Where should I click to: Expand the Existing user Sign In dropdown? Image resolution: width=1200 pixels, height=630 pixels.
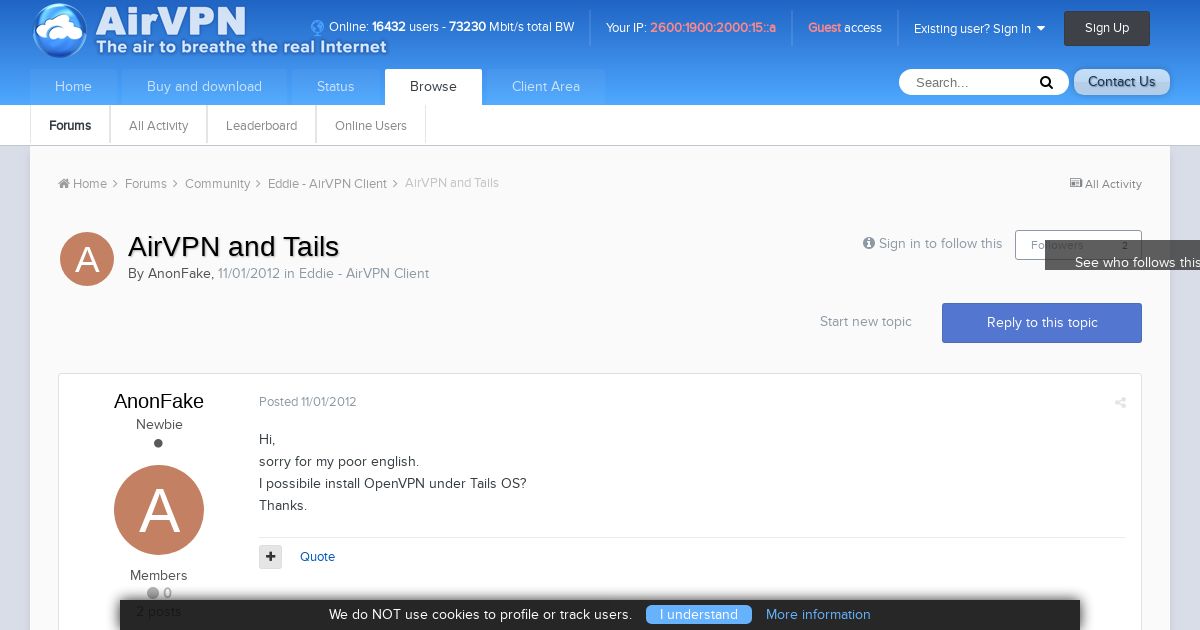coord(979,29)
